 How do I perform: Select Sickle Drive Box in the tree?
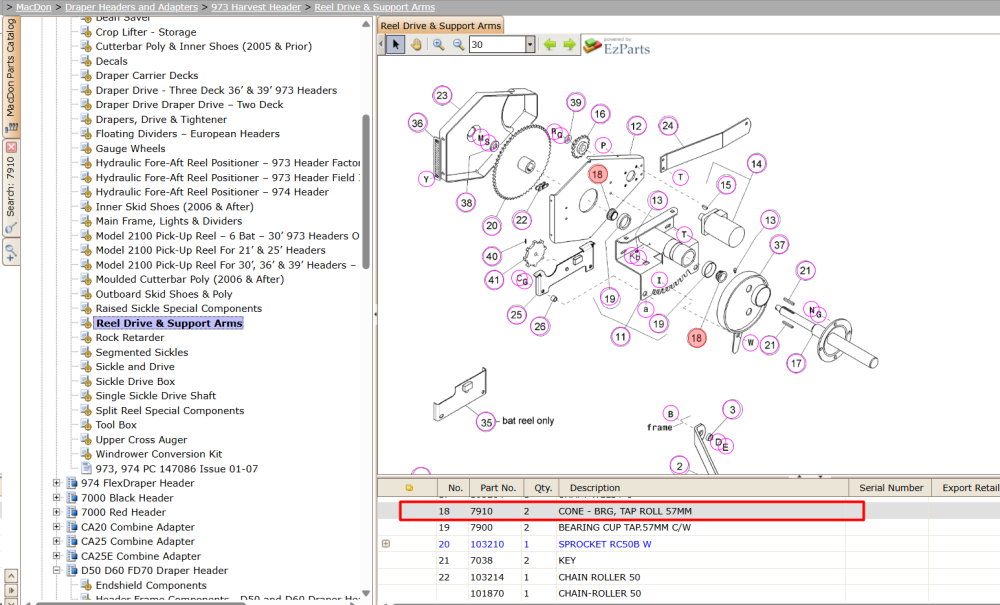click(x=135, y=381)
